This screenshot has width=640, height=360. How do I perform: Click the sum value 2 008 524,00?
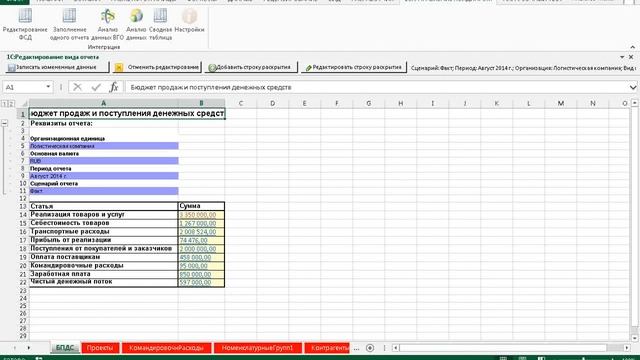pyautogui.click(x=201, y=232)
